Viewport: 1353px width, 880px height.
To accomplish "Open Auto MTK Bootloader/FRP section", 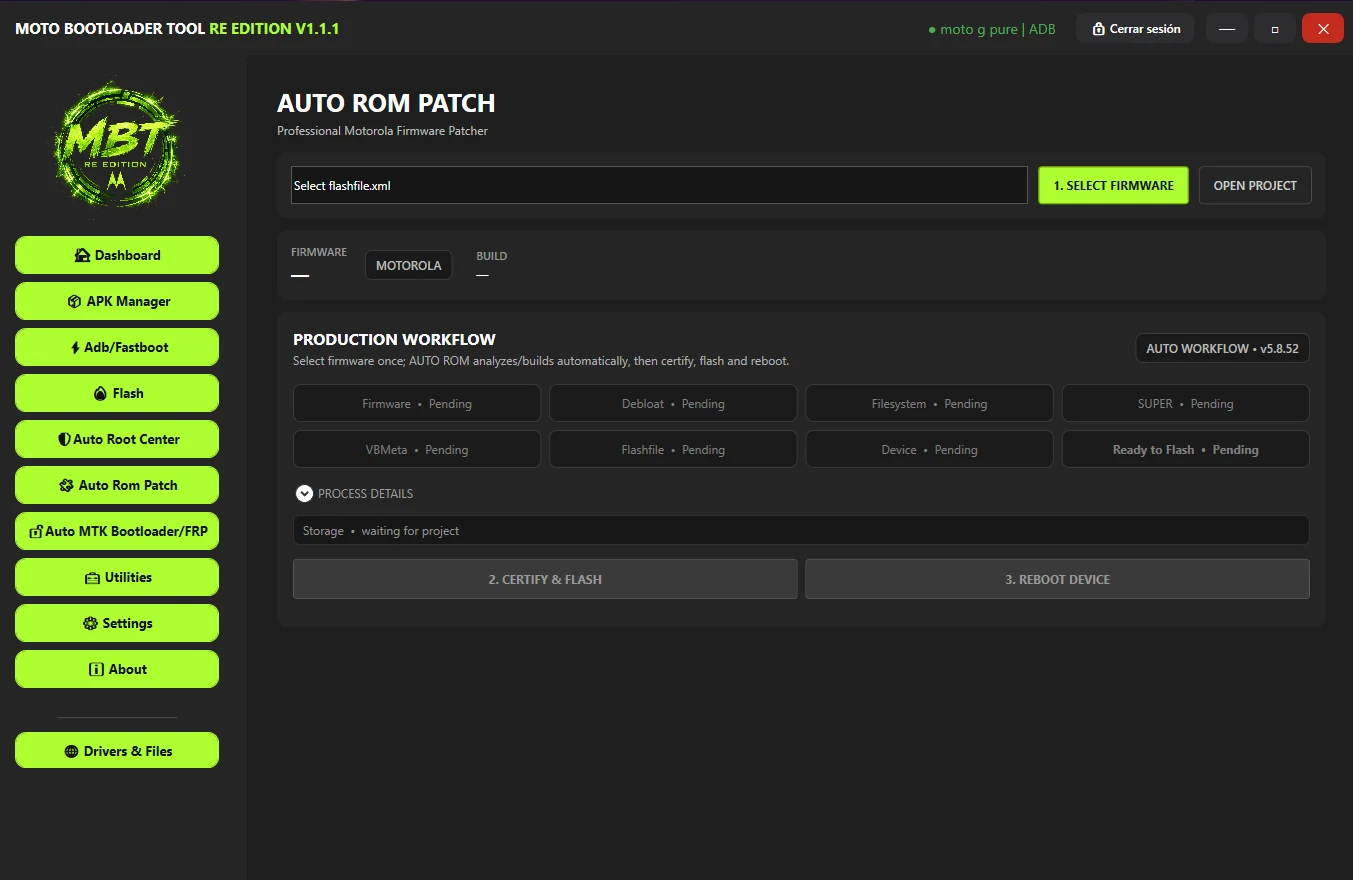I will (117, 531).
